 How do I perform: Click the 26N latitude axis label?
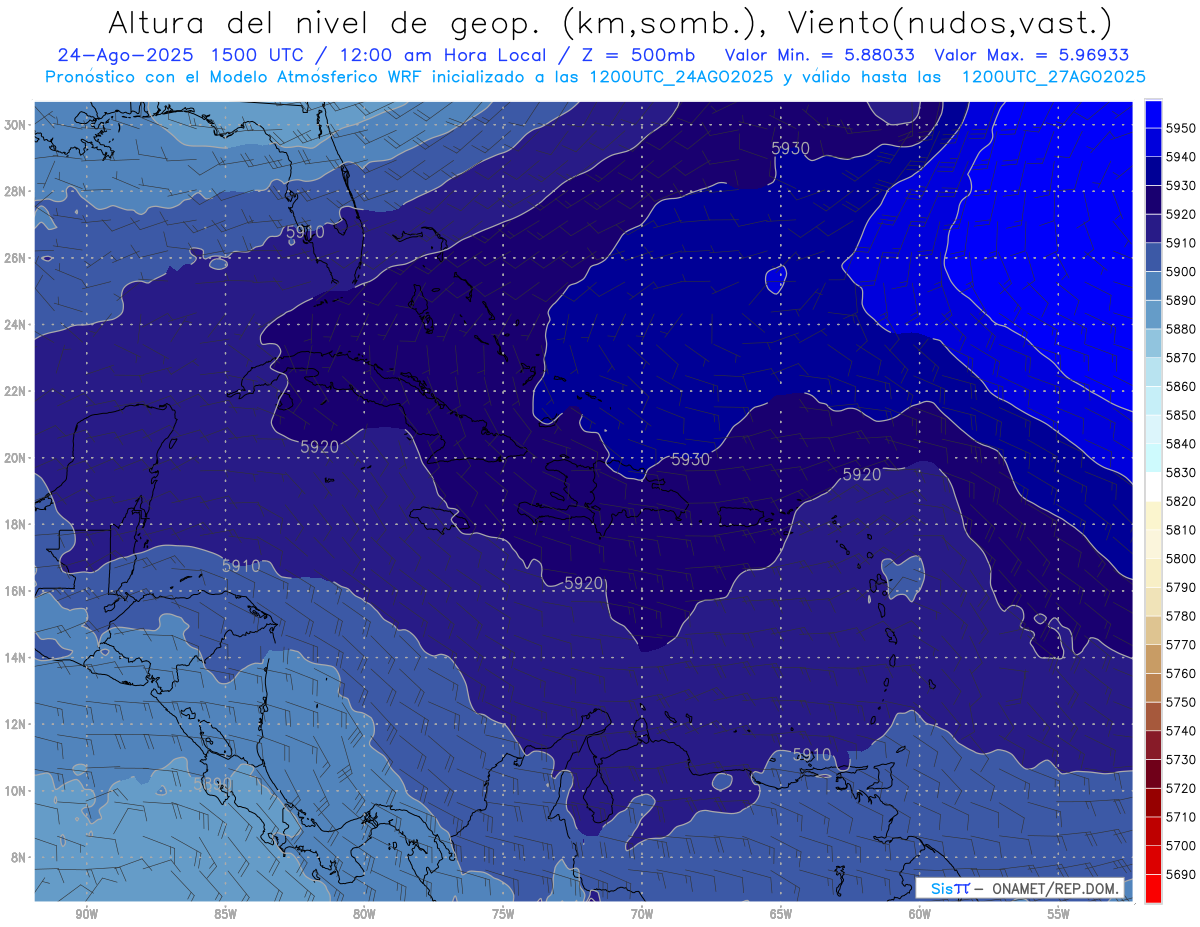point(15,258)
